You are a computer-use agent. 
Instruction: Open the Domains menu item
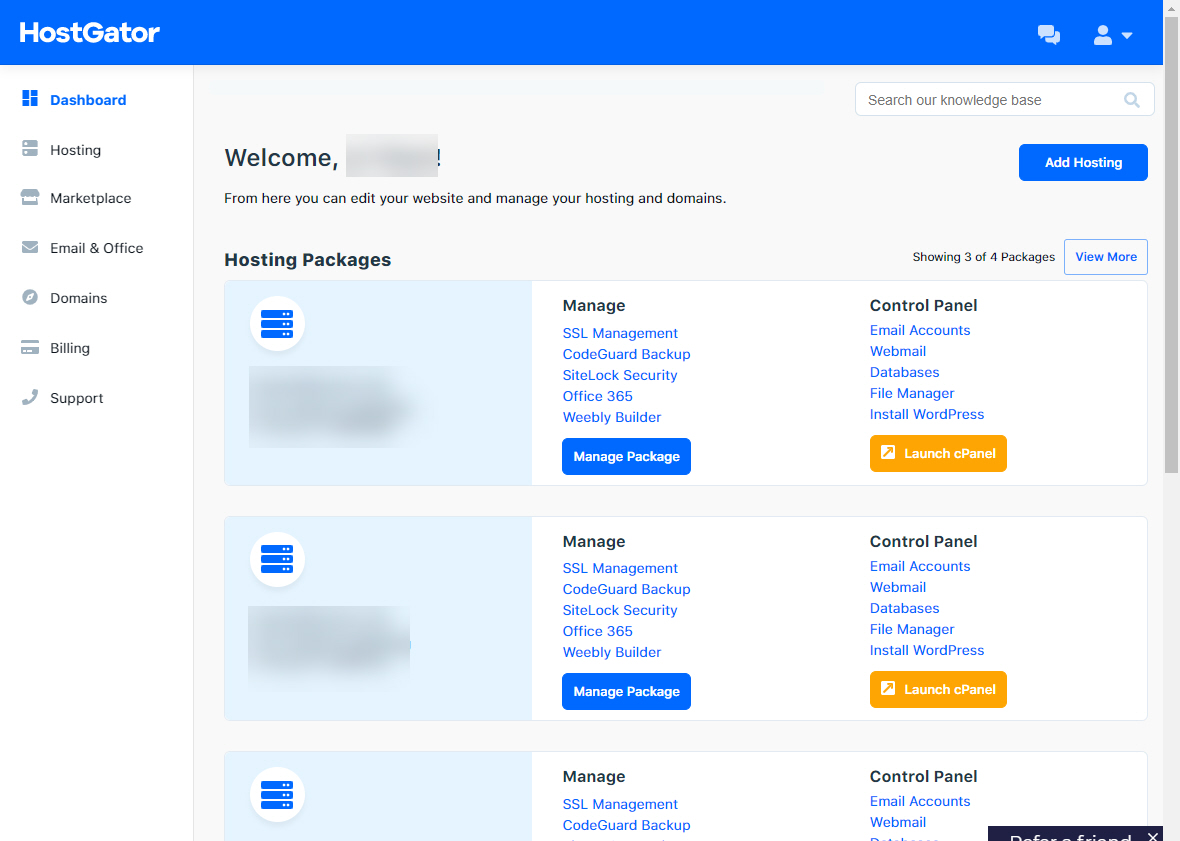pyautogui.click(x=78, y=298)
